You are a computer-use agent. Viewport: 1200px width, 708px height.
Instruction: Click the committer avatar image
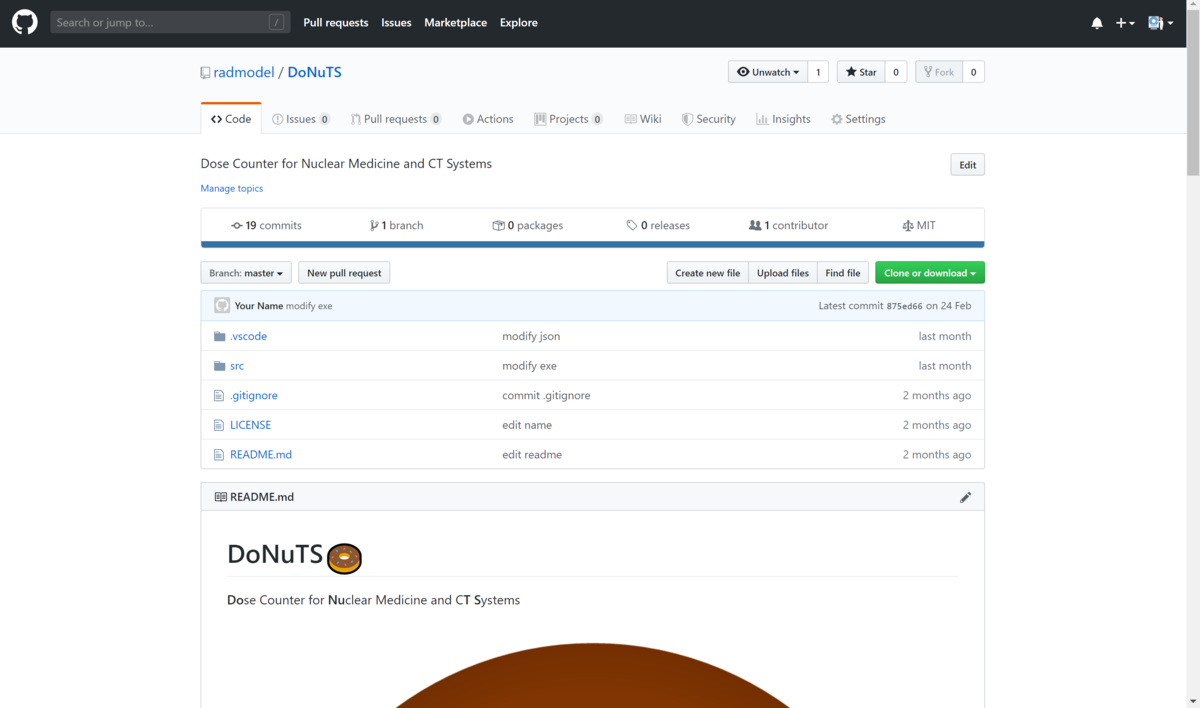pyautogui.click(x=222, y=305)
